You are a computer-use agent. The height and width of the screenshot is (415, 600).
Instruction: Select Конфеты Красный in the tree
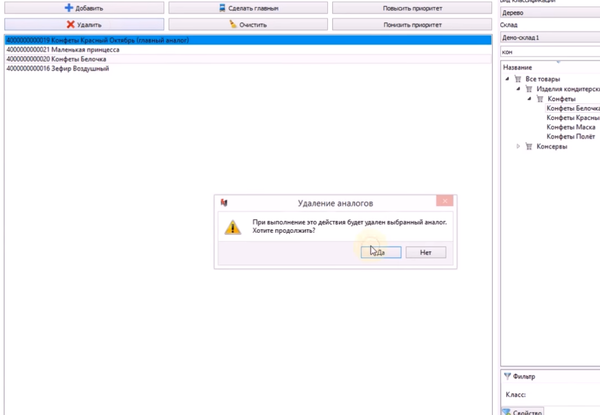[x=573, y=118]
